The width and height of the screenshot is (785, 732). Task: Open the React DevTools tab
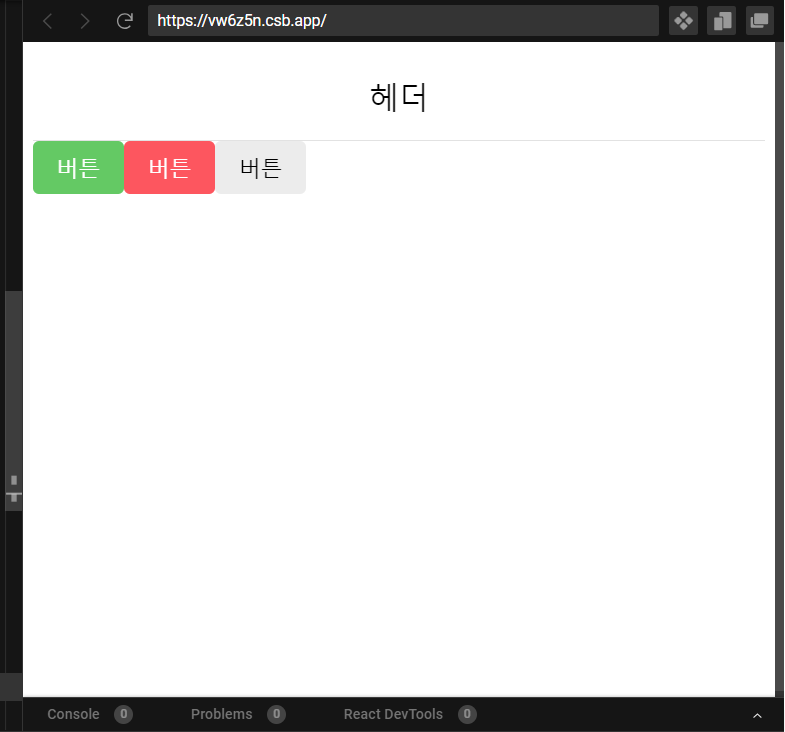point(393,714)
